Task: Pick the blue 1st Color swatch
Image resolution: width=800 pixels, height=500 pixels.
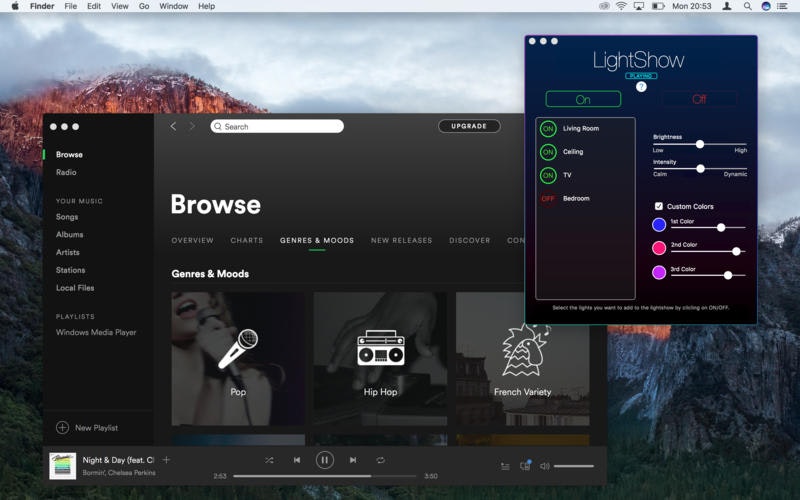Action: pos(659,224)
